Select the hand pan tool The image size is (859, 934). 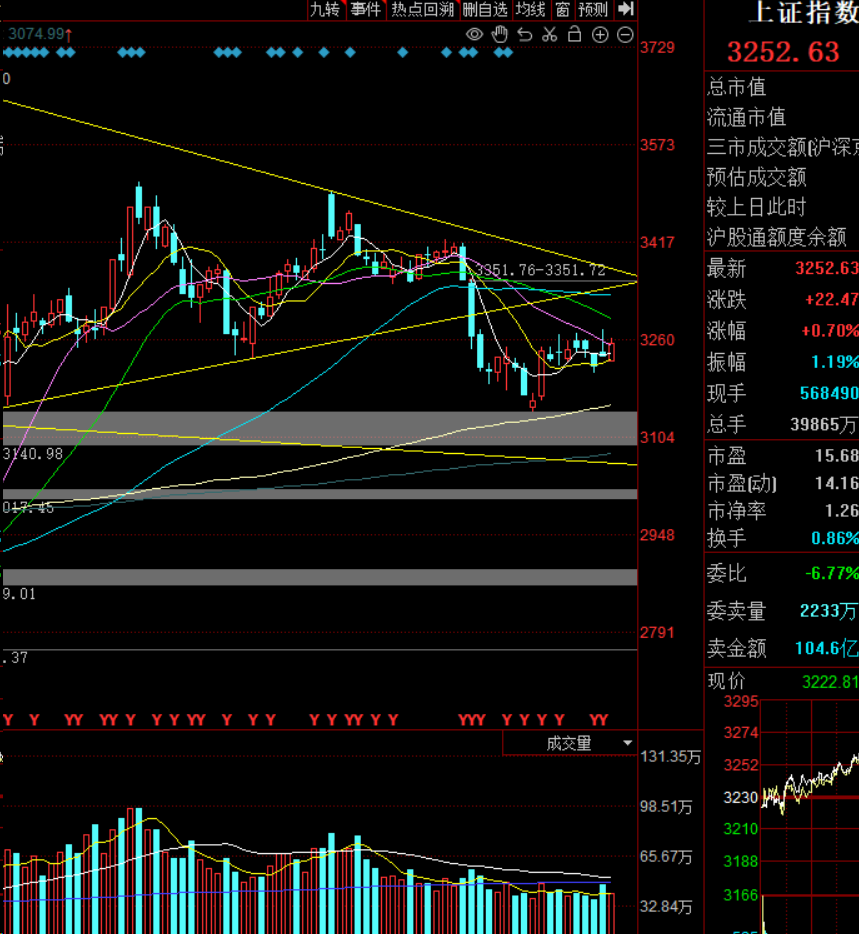point(499,34)
